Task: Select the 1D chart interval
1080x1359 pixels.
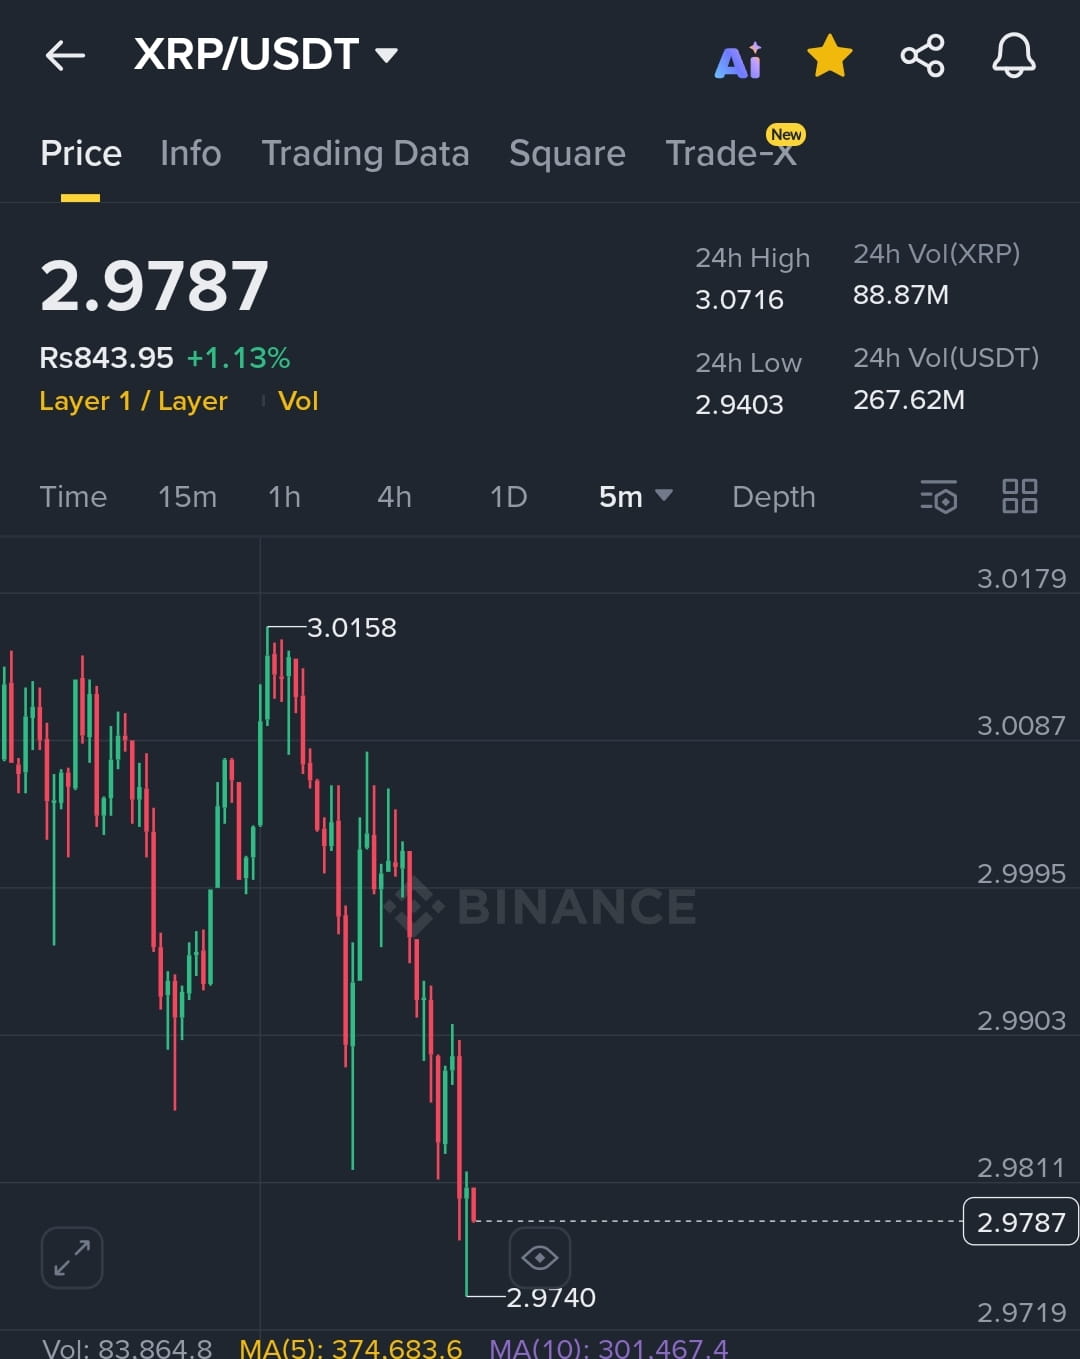Action: [x=508, y=497]
